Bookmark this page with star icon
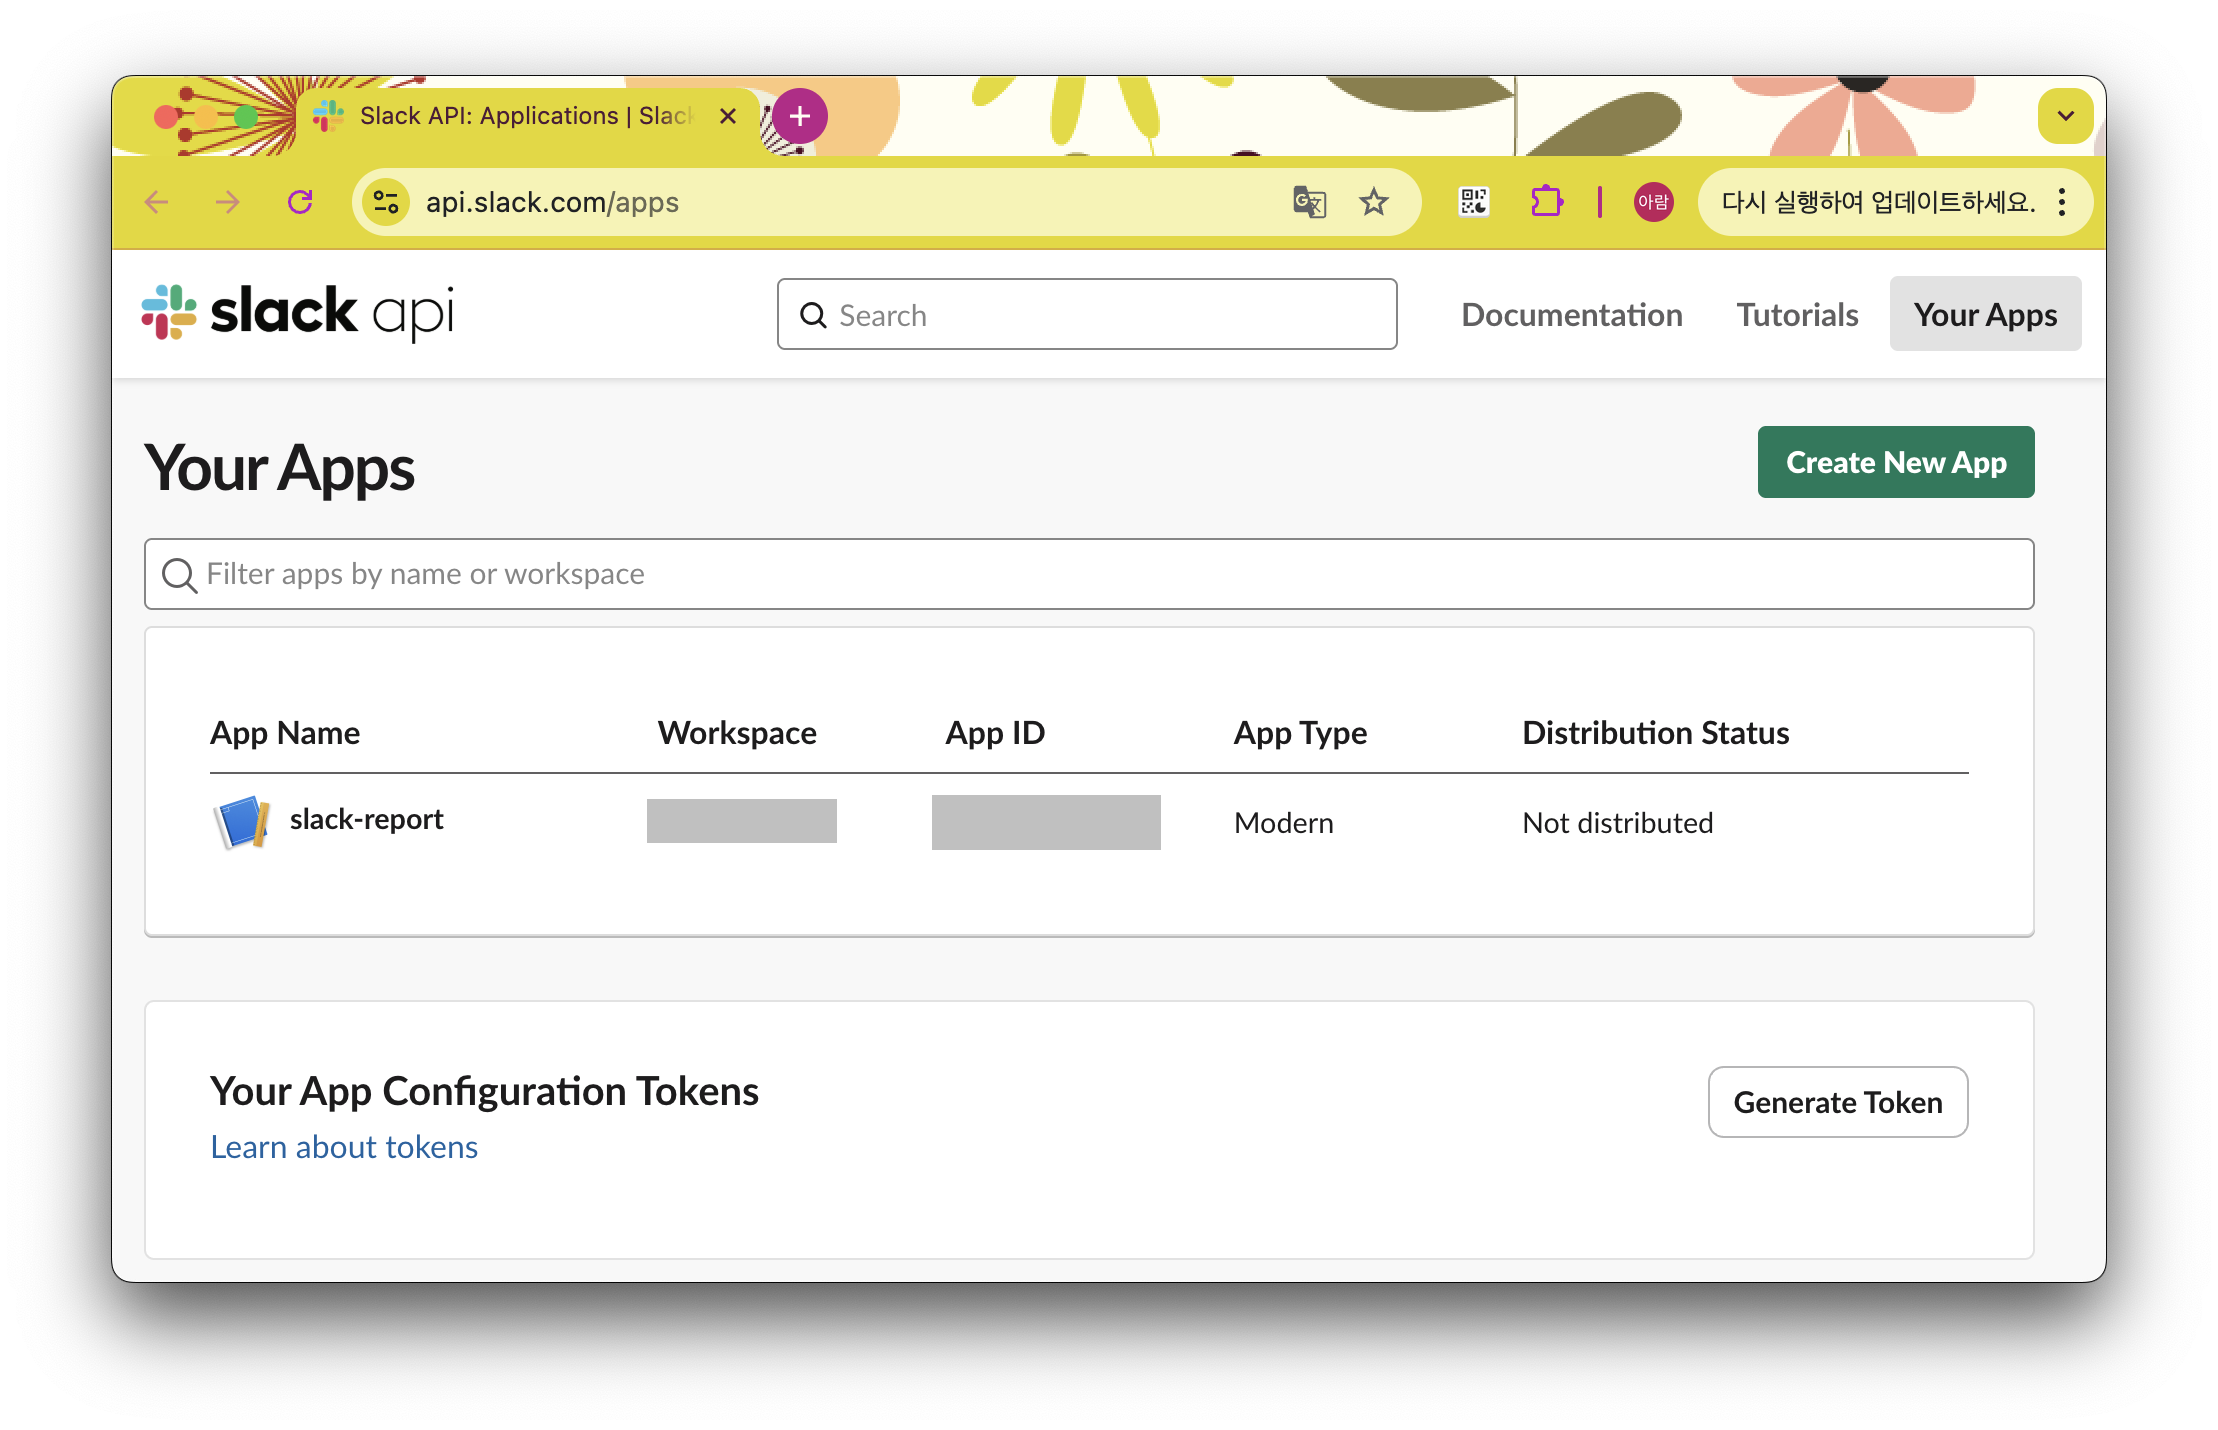Image resolution: width=2218 pixels, height=1430 pixels. pos(1374,202)
